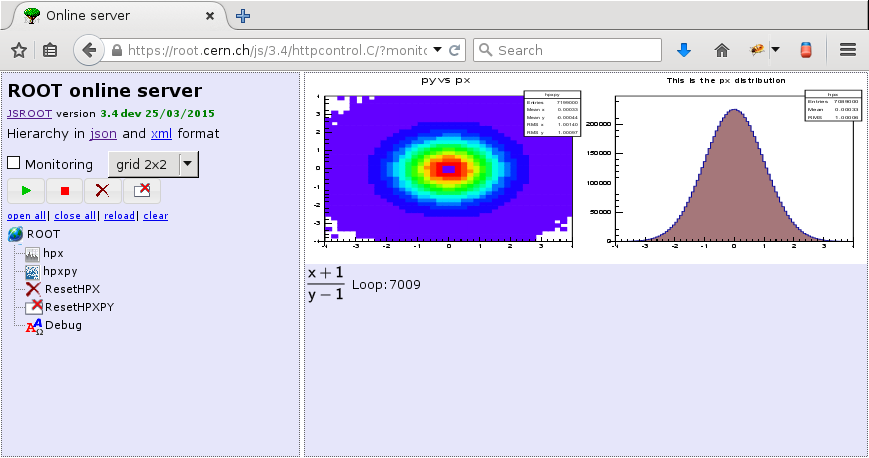
Task: Show URL history dropdown in address bar
Action: [438, 50]
